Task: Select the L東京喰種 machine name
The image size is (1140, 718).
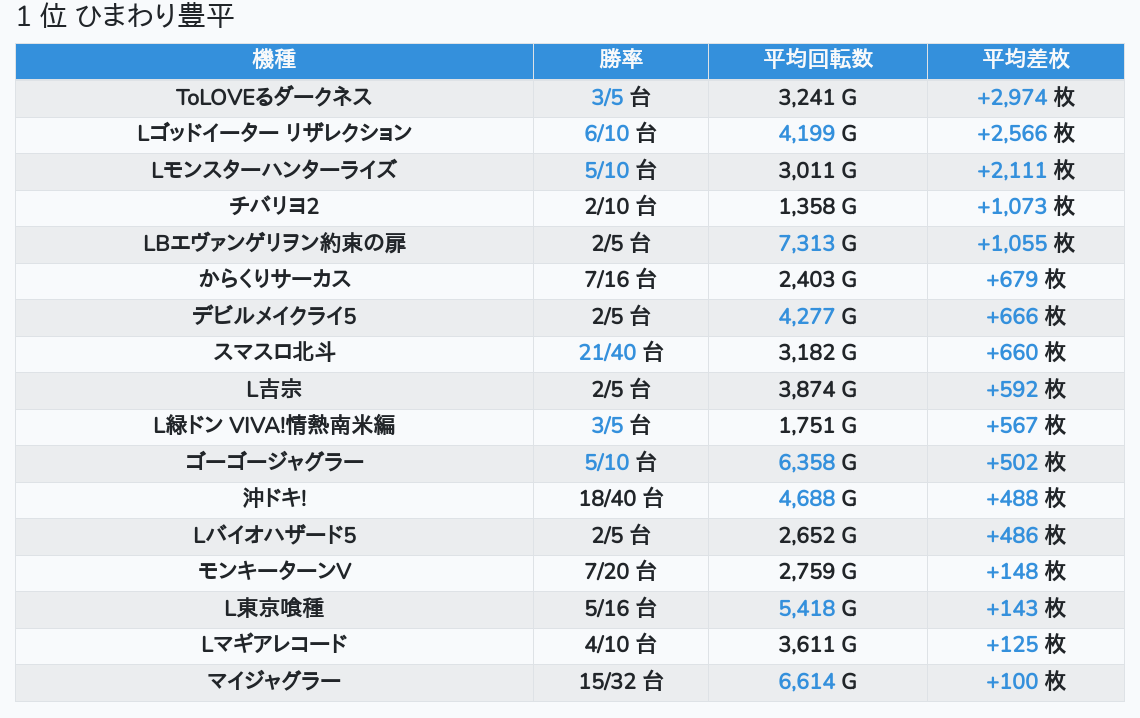Action: click(274, 608)
